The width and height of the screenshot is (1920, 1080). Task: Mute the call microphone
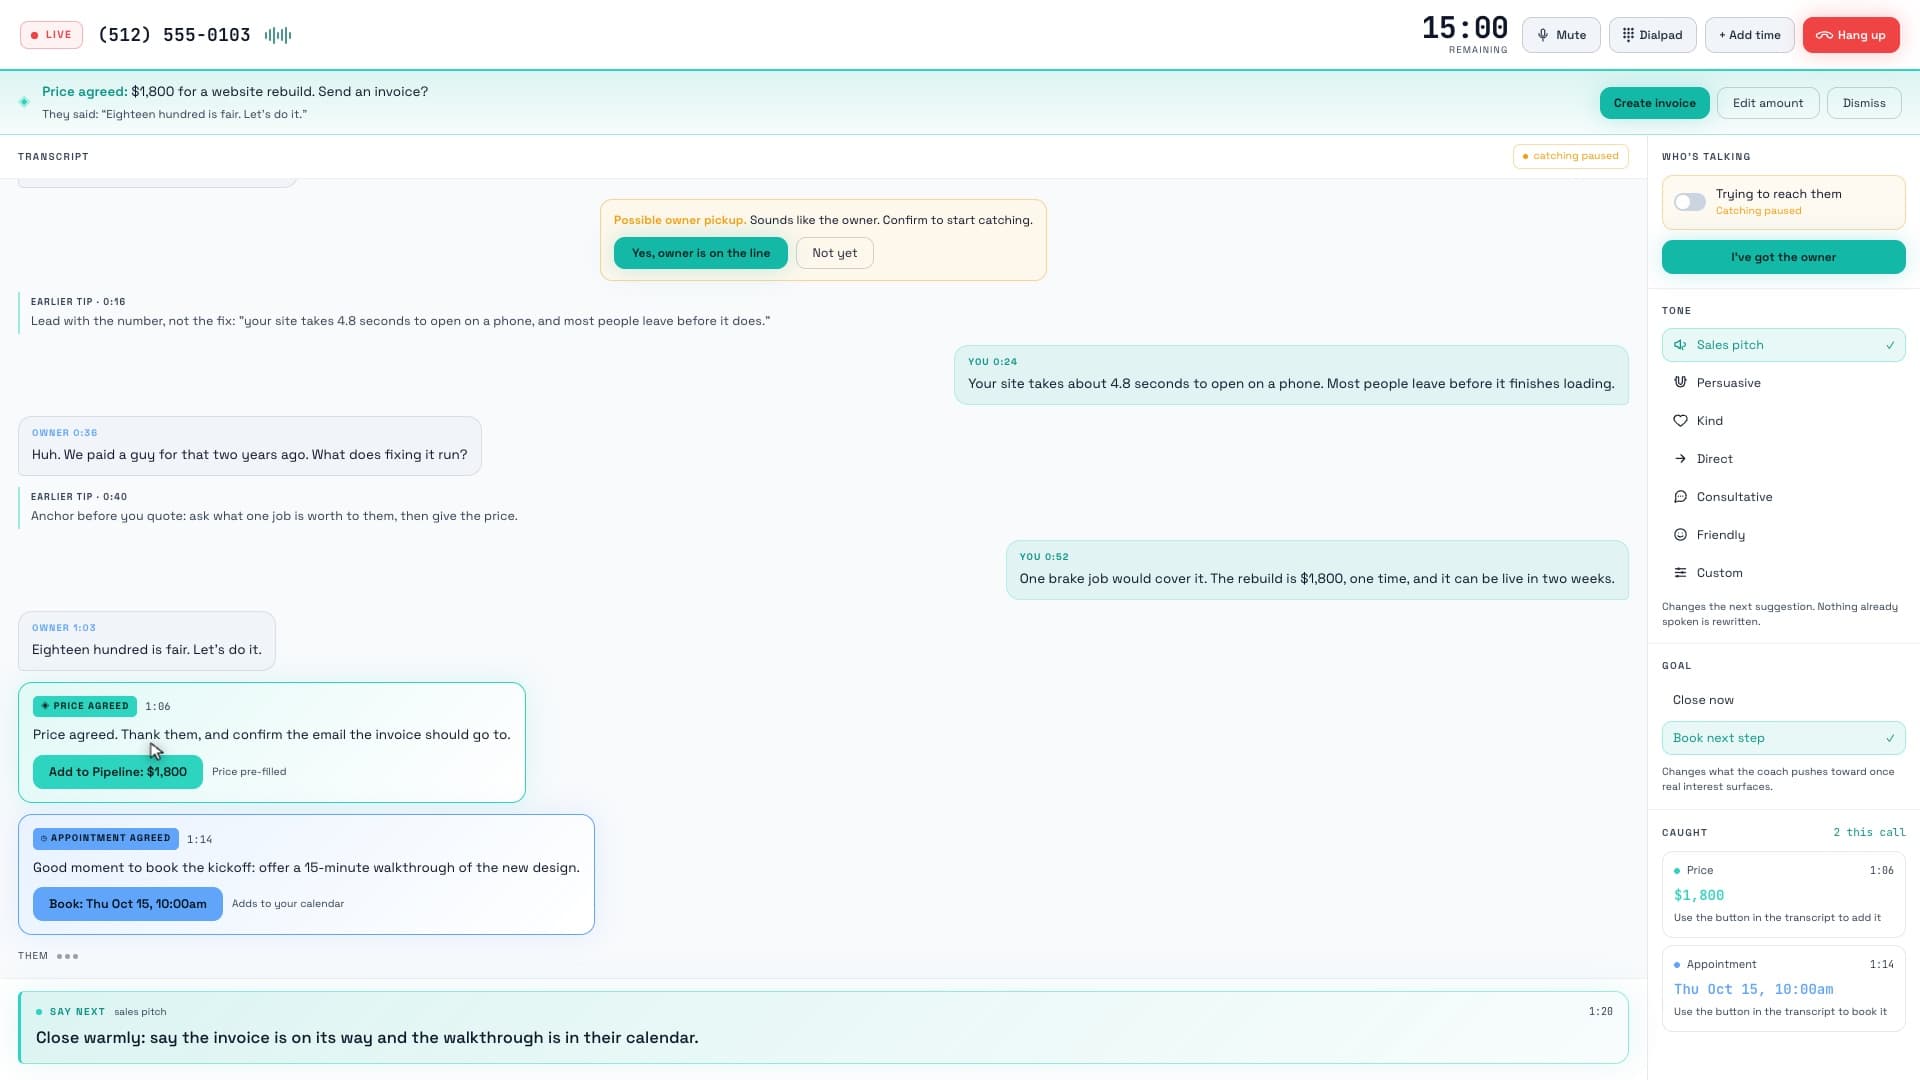pos(1561,35)
